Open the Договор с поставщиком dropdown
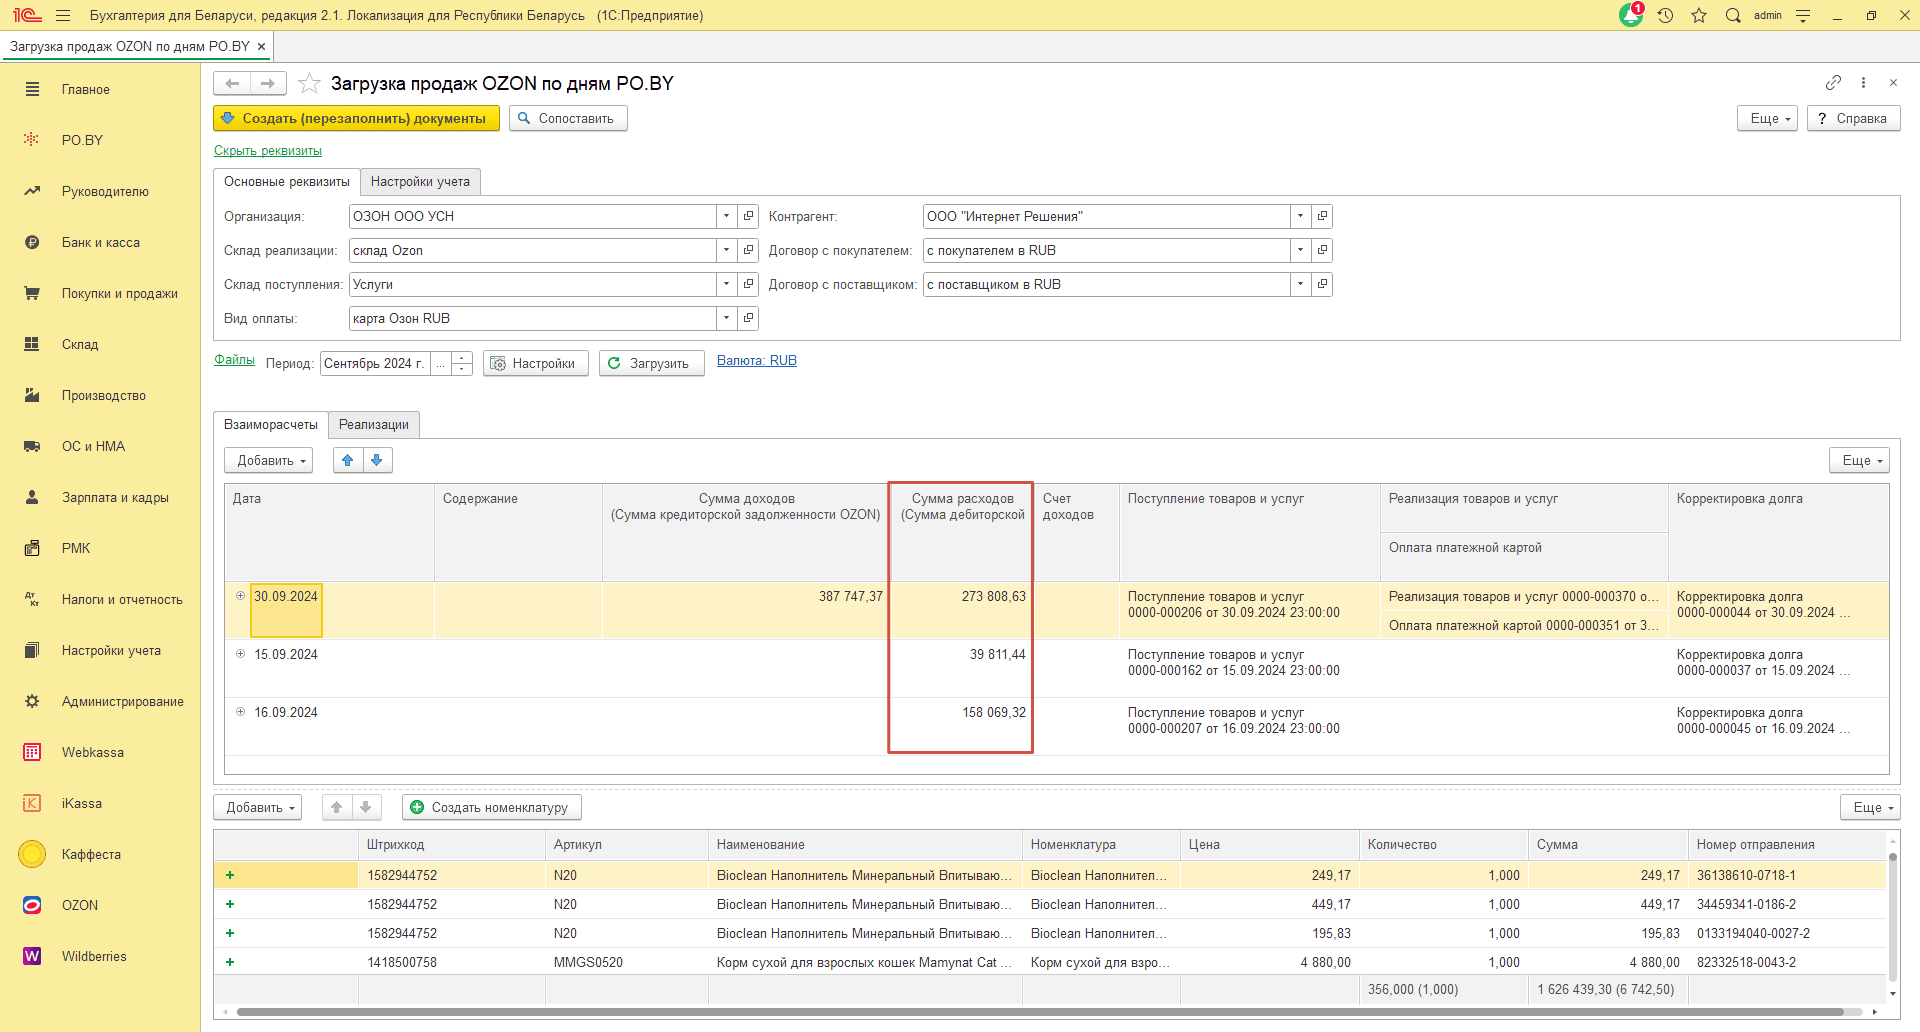 pyautogui.click(x=1301, y=284)
